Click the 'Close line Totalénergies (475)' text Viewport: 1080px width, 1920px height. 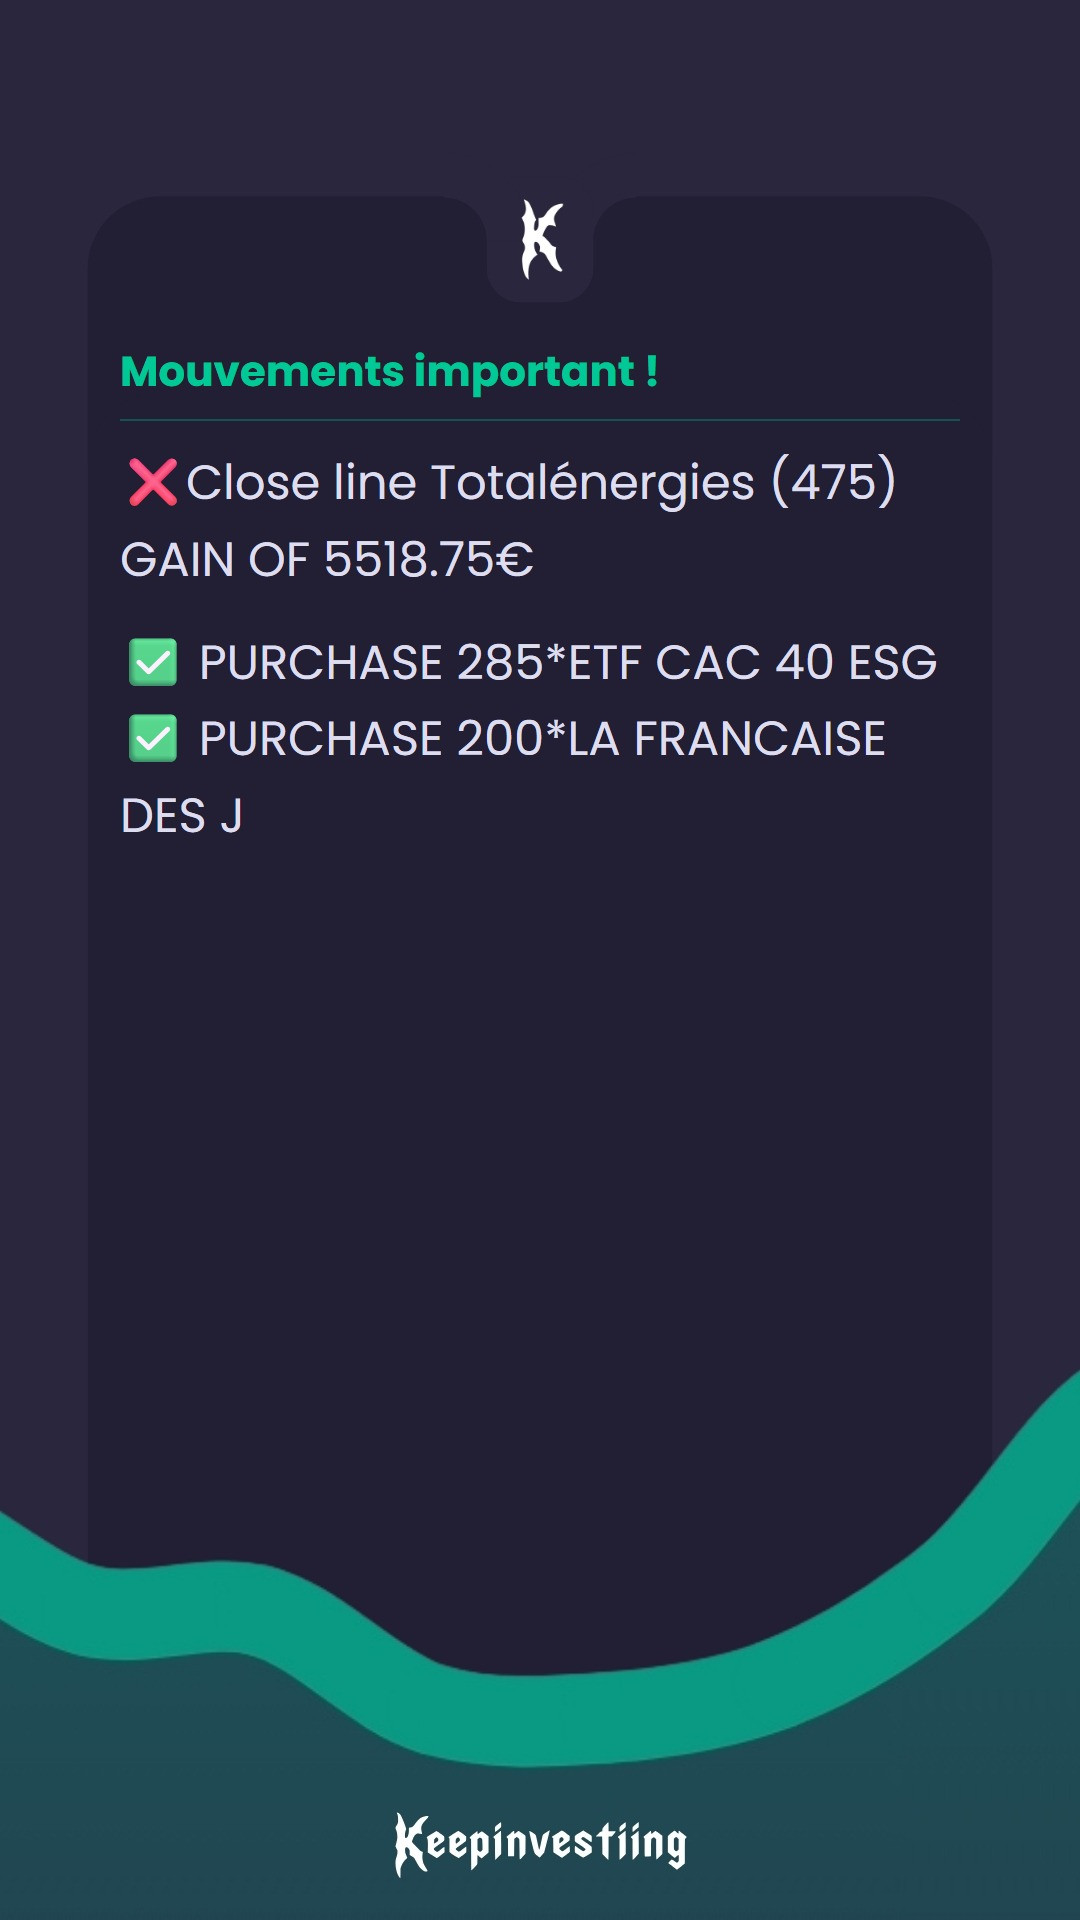tap(541, 482)
